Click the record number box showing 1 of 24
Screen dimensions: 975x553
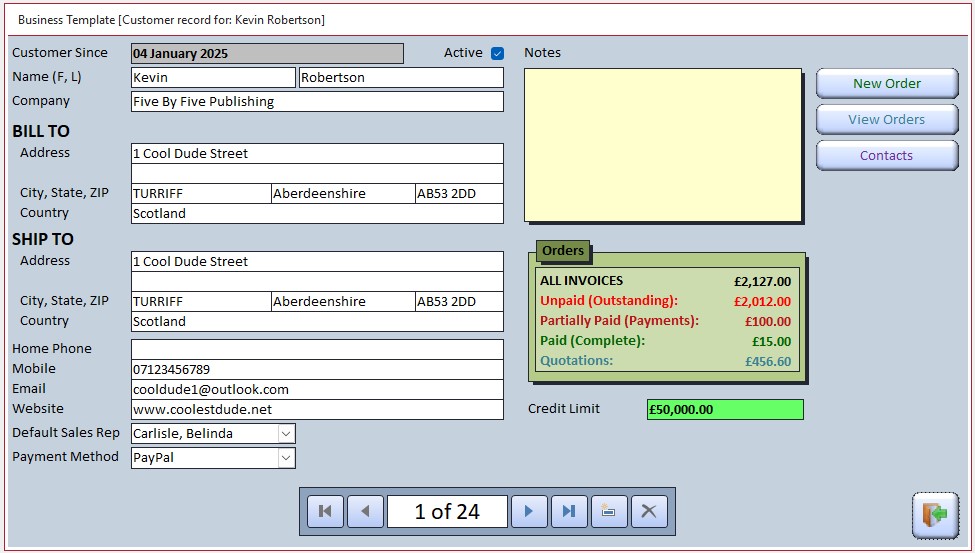pos(447,511)
